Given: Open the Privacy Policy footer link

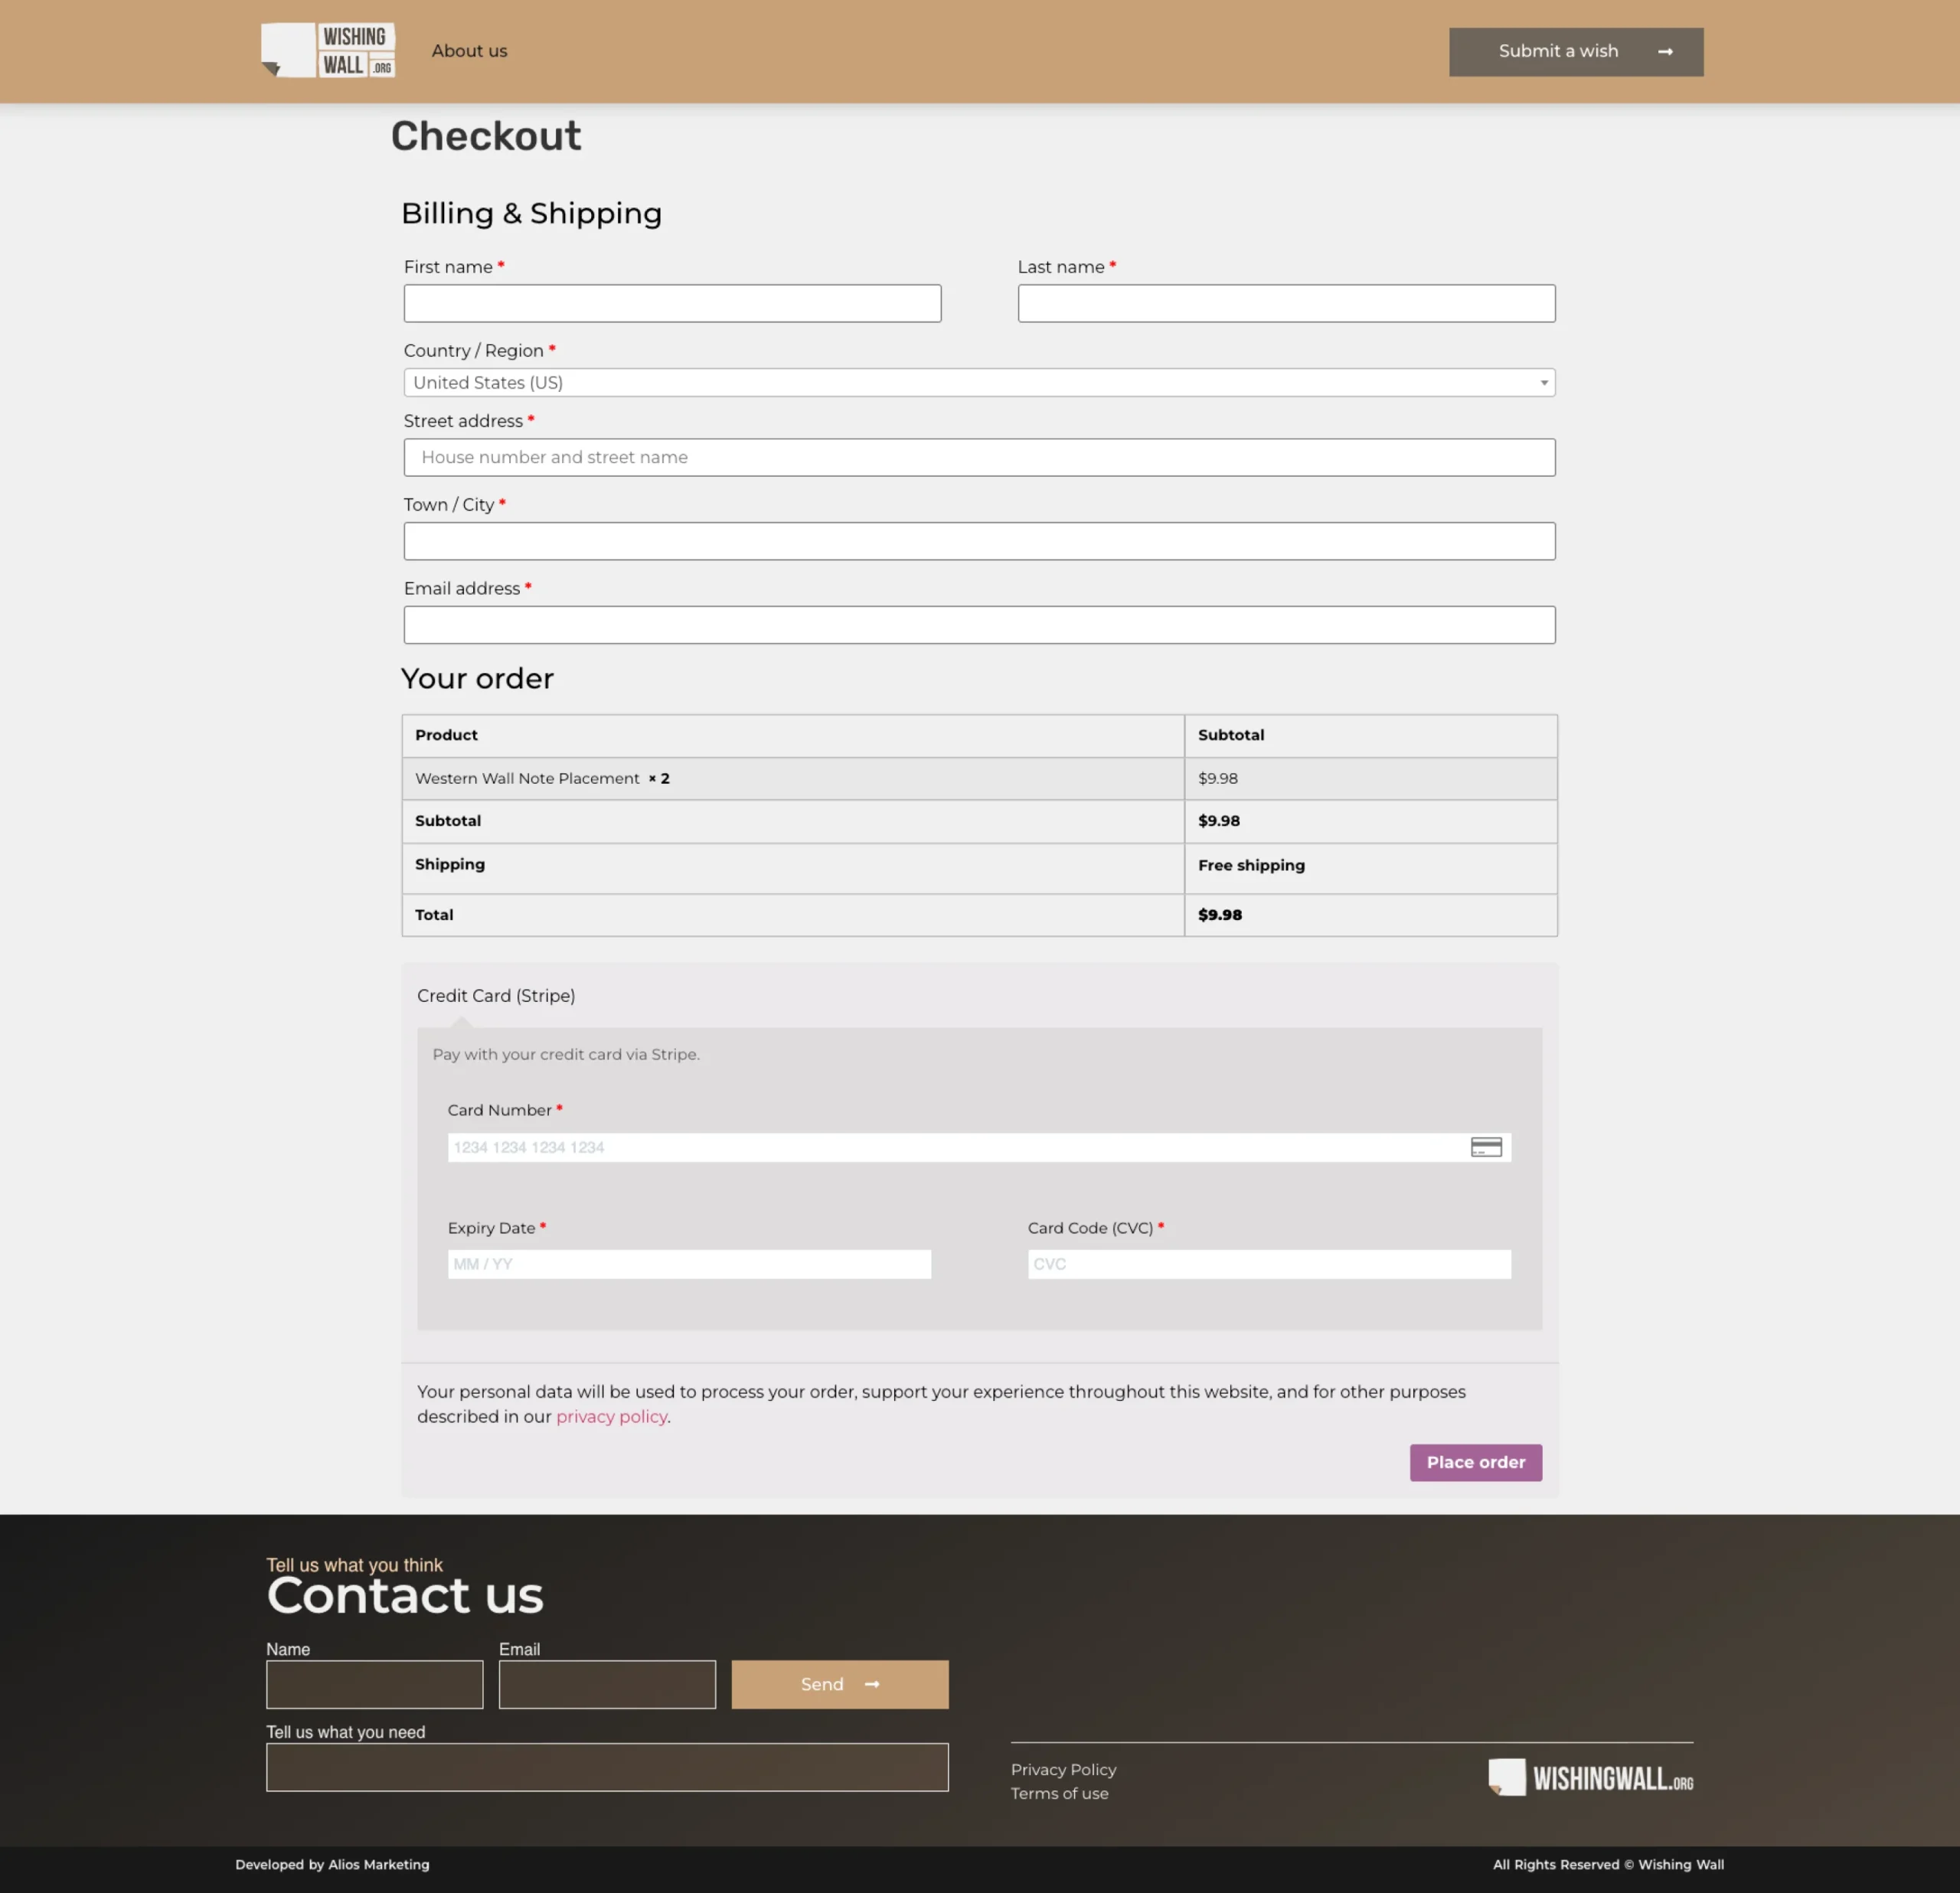Looking at the screenshot, I should click(1063, 1770).
